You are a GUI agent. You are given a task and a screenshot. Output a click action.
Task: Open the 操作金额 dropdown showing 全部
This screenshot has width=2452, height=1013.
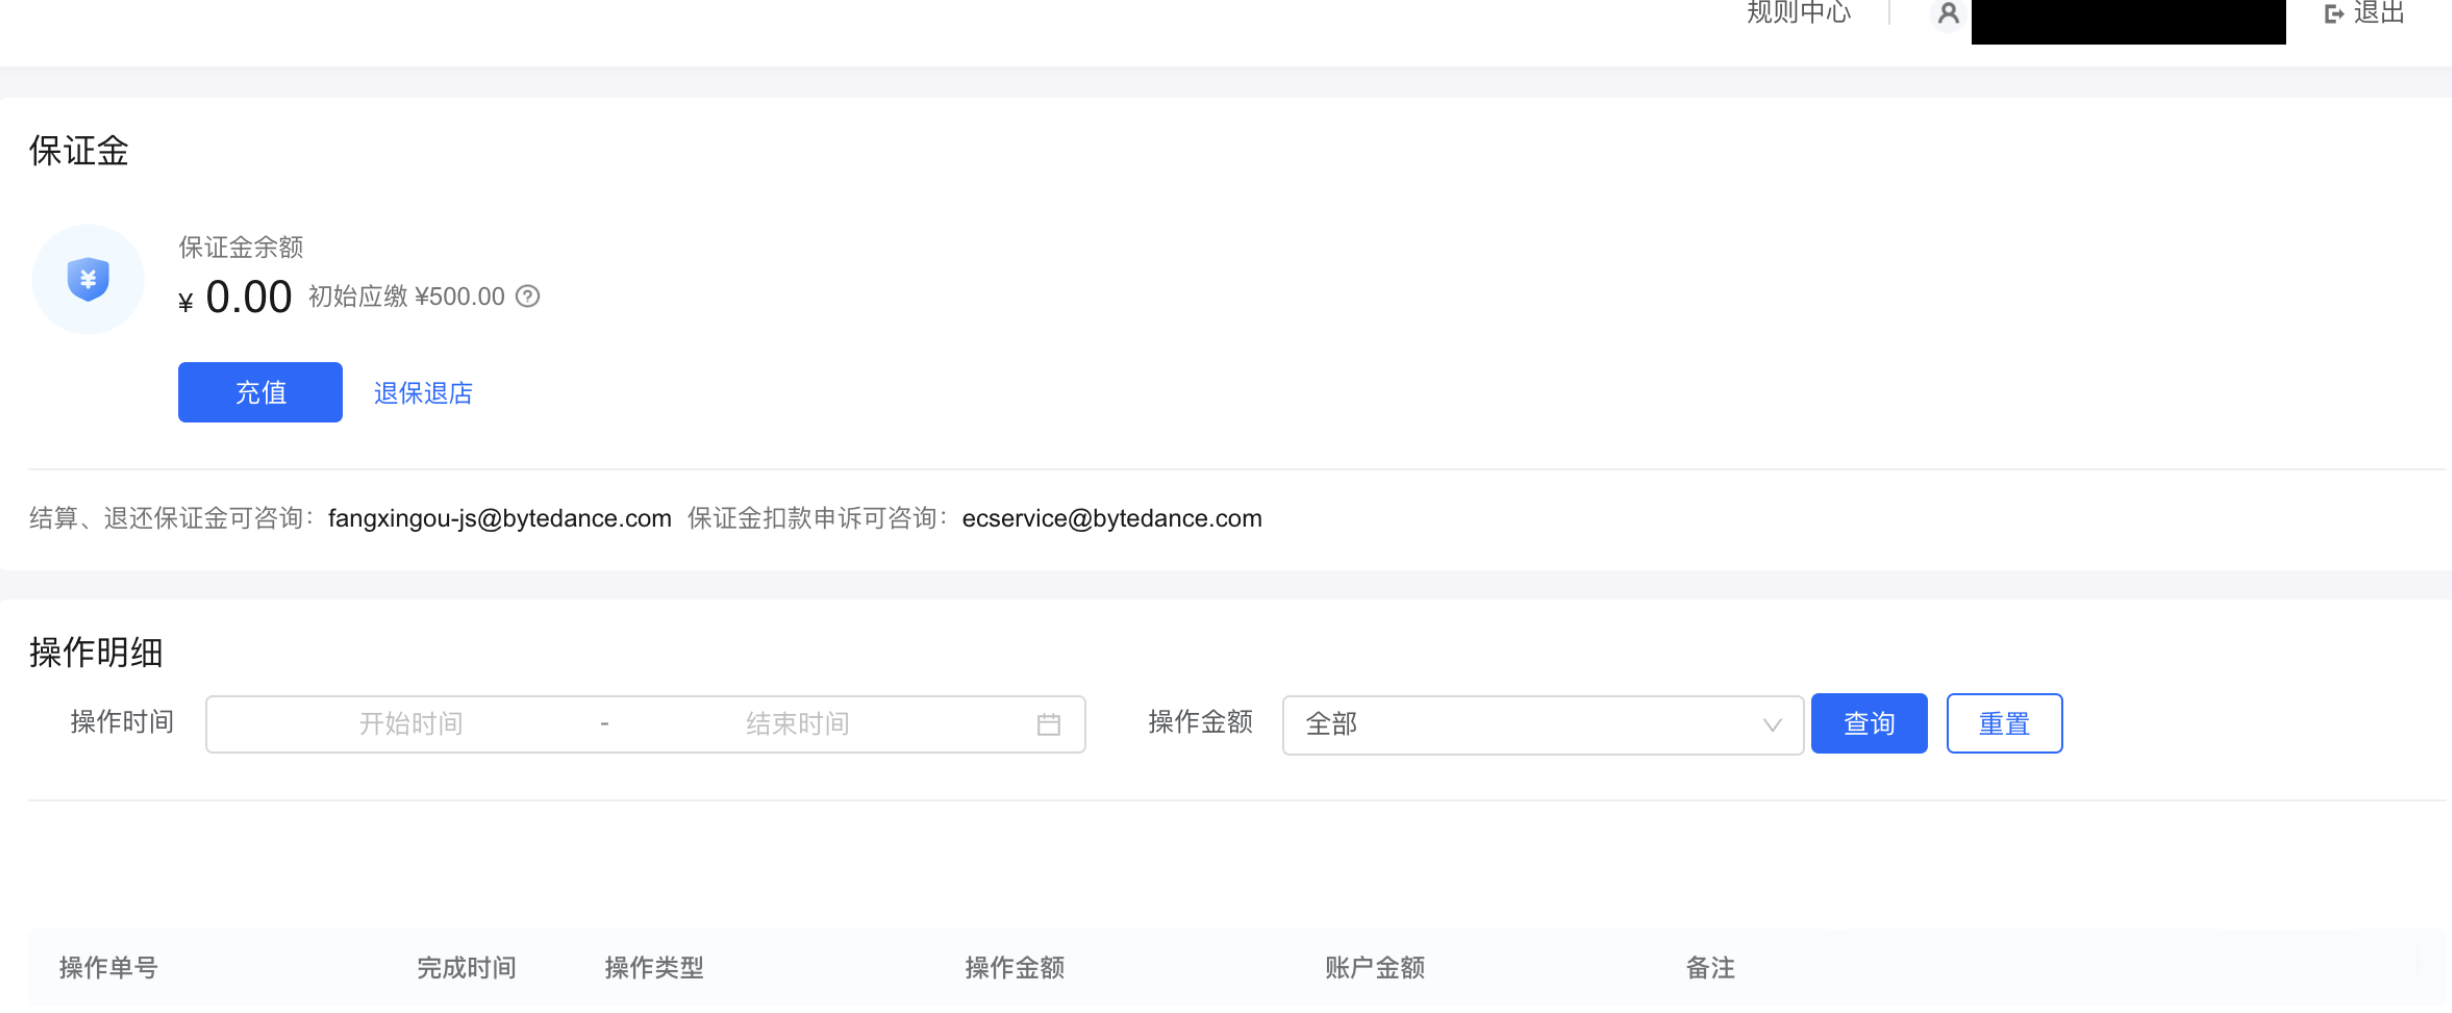click(1542, 723)
